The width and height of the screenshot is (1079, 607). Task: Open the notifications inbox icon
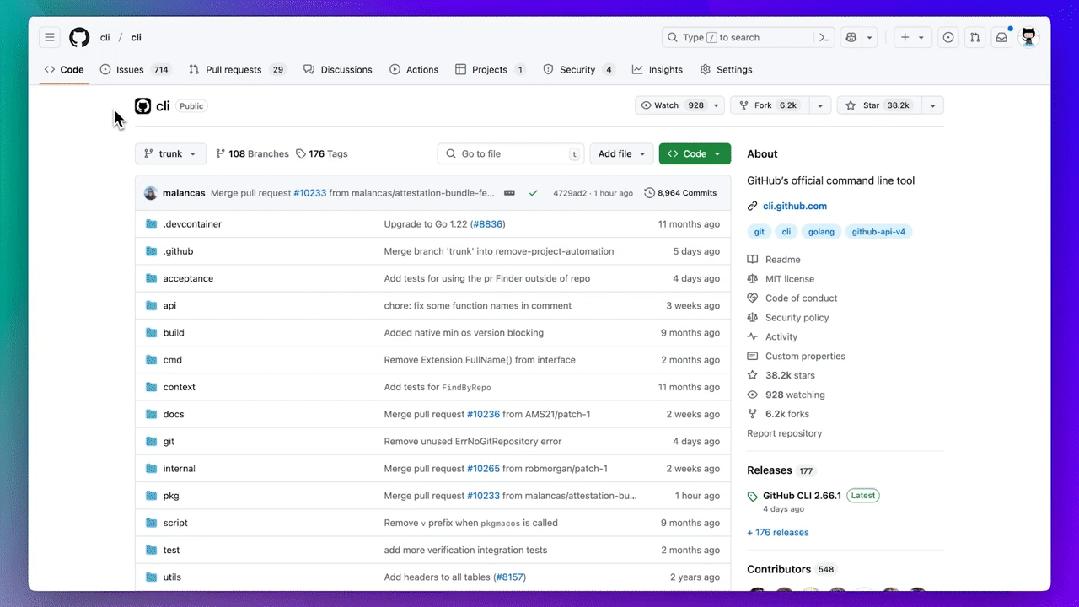point(1002,37)
